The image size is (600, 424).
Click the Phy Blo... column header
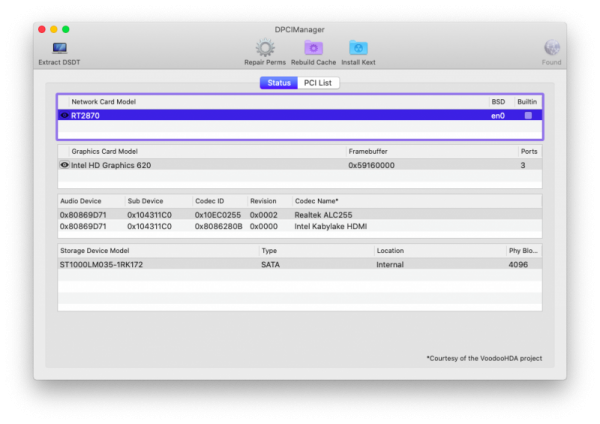click(523, 251)
